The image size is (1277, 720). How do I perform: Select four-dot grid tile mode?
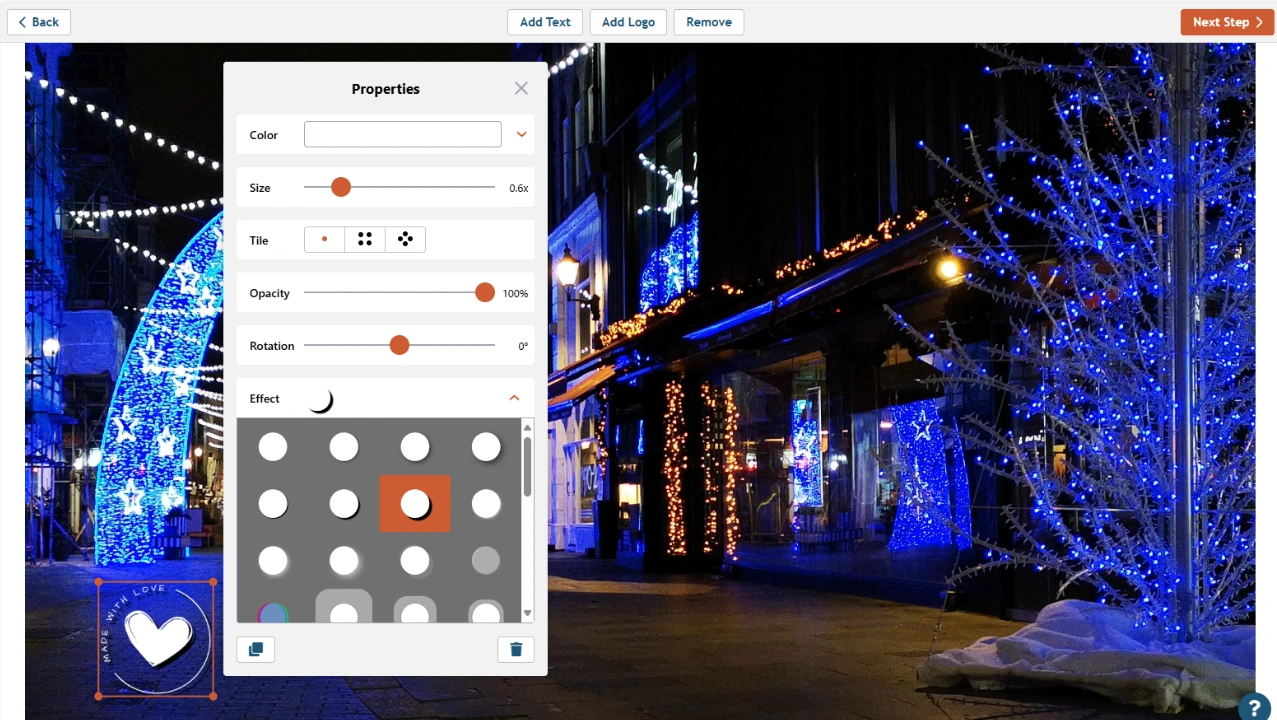[365, 240]
